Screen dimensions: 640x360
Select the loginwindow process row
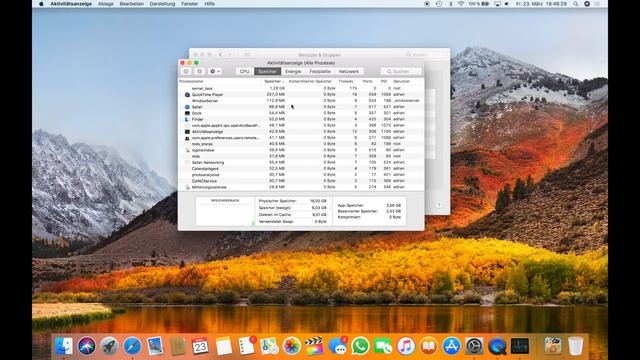pyautogui.click(x=301, y=150)
